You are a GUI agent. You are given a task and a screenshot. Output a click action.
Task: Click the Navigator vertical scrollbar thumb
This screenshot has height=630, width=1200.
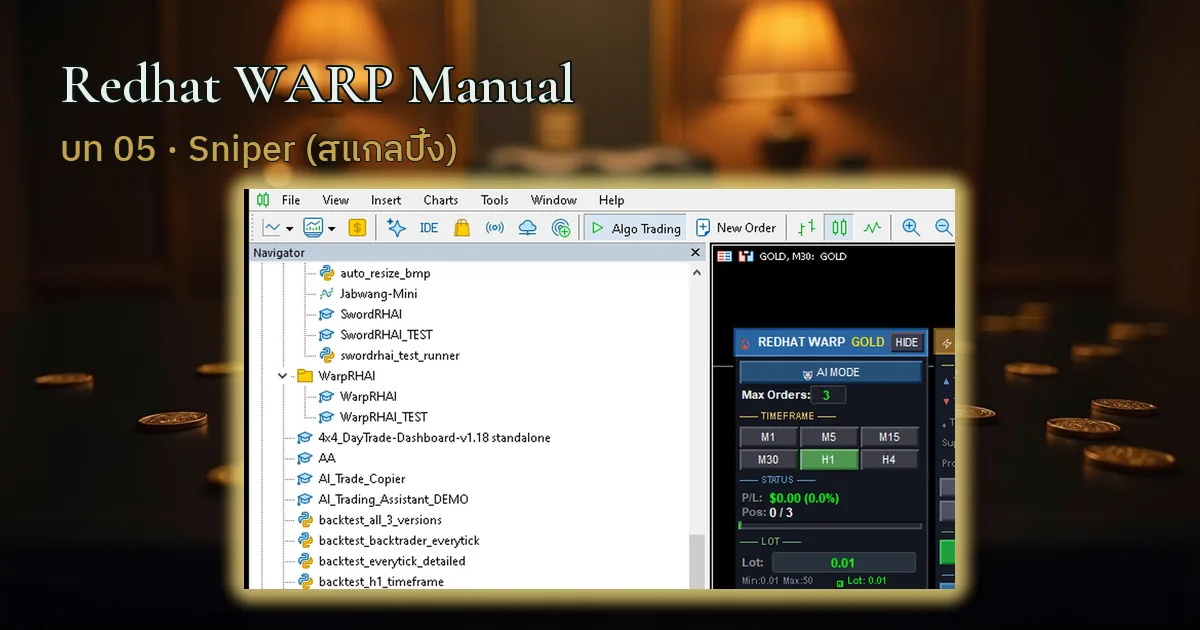(697, 561)
